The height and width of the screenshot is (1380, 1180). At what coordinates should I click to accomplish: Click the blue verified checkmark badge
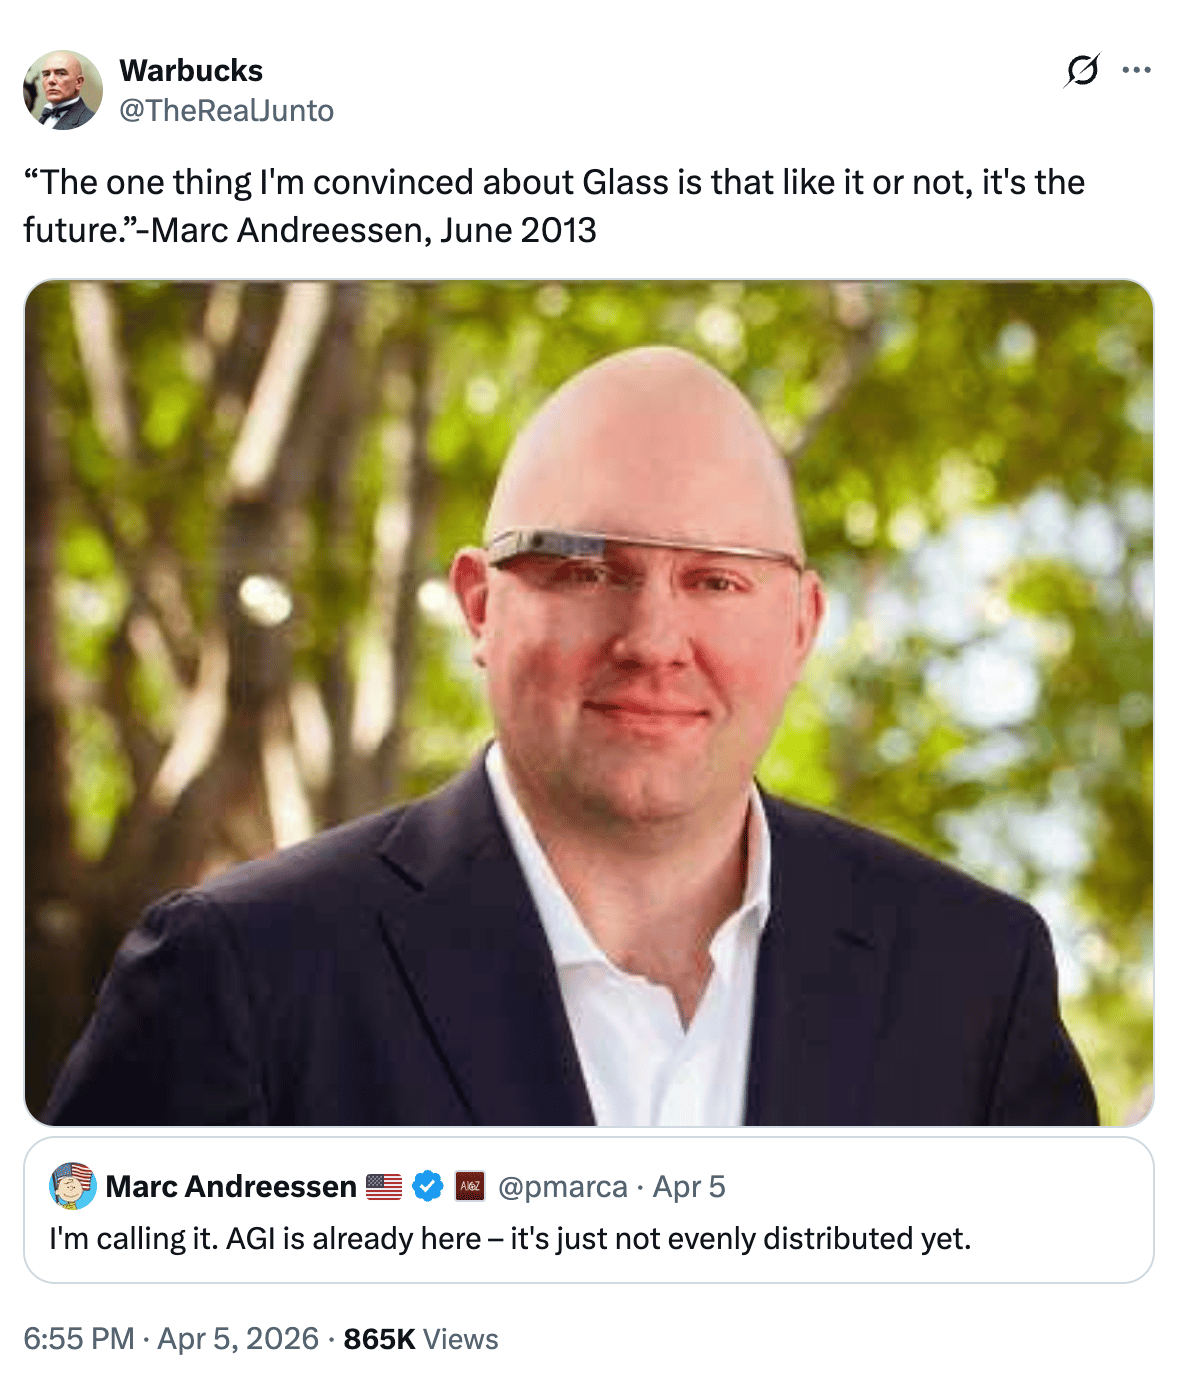427,1186
